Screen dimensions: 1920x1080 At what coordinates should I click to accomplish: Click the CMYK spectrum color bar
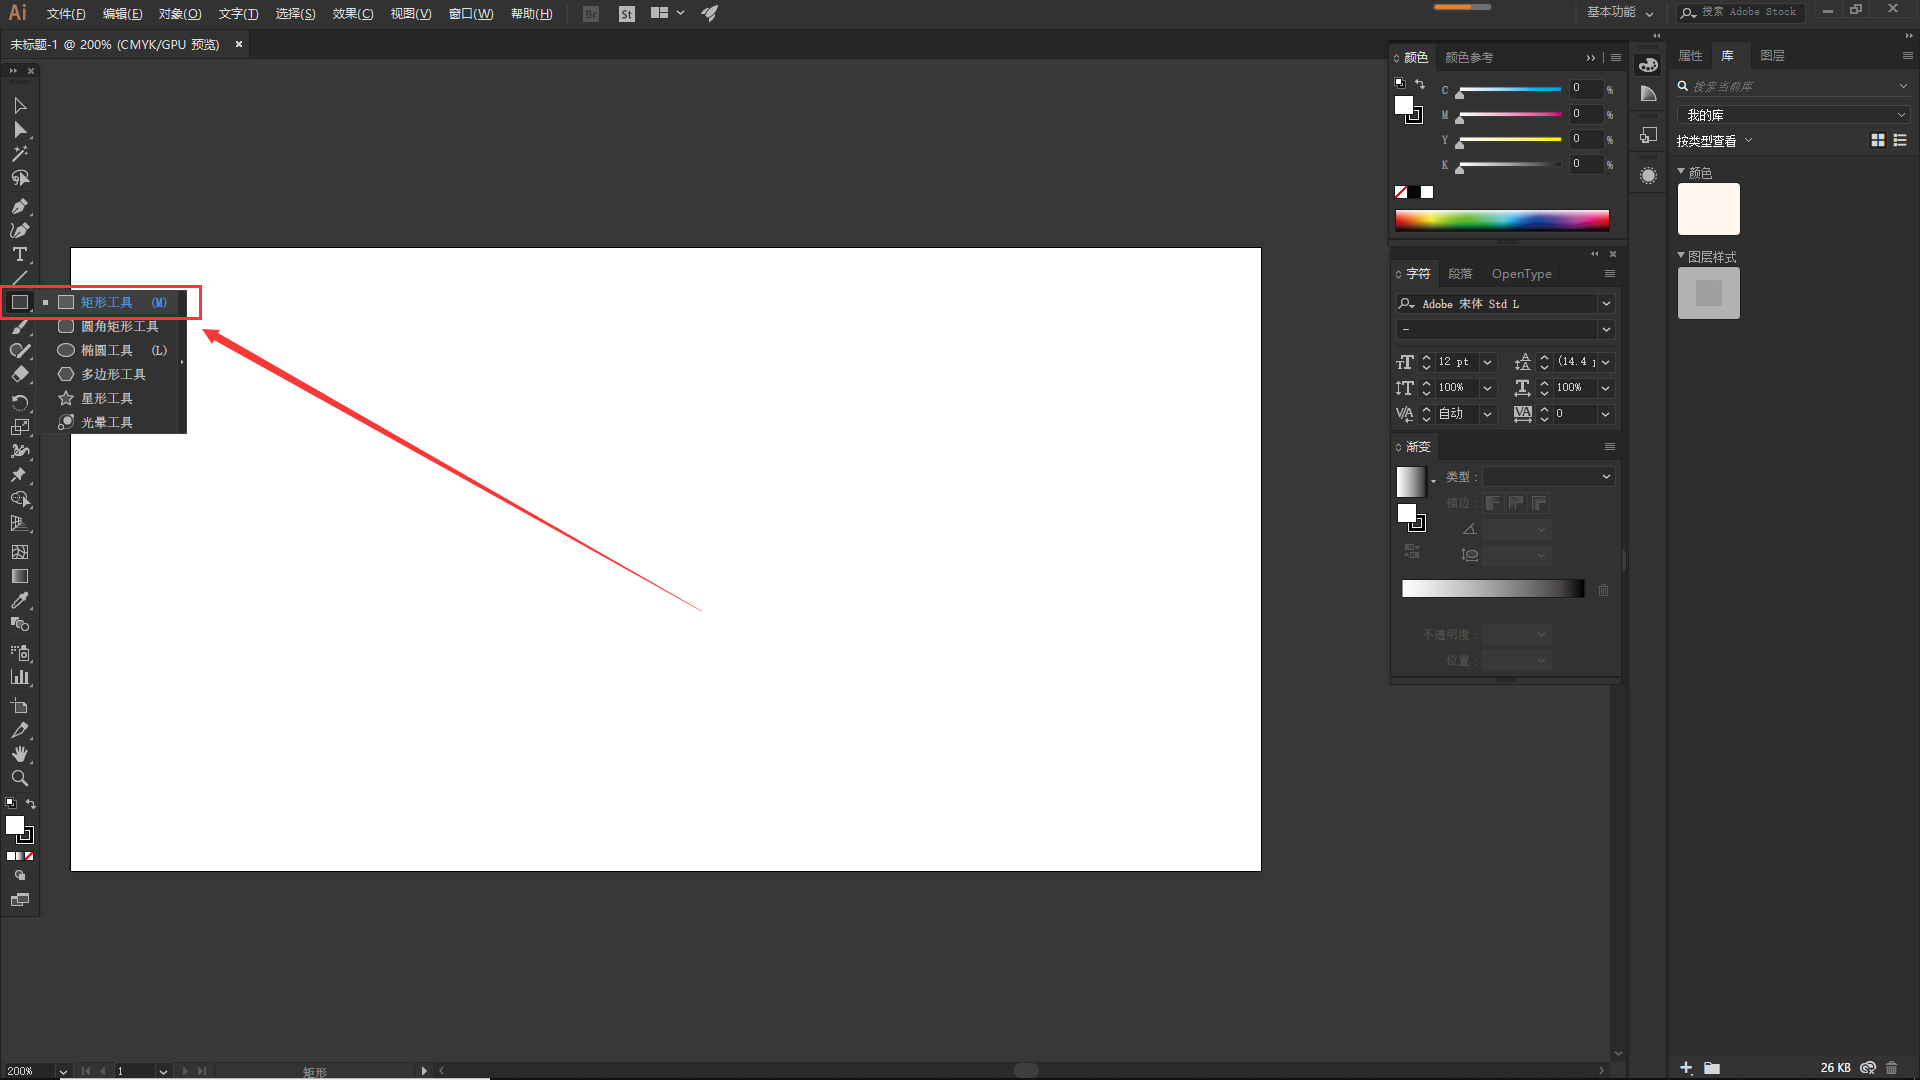pyautogui.click(x=1502, y=220)
